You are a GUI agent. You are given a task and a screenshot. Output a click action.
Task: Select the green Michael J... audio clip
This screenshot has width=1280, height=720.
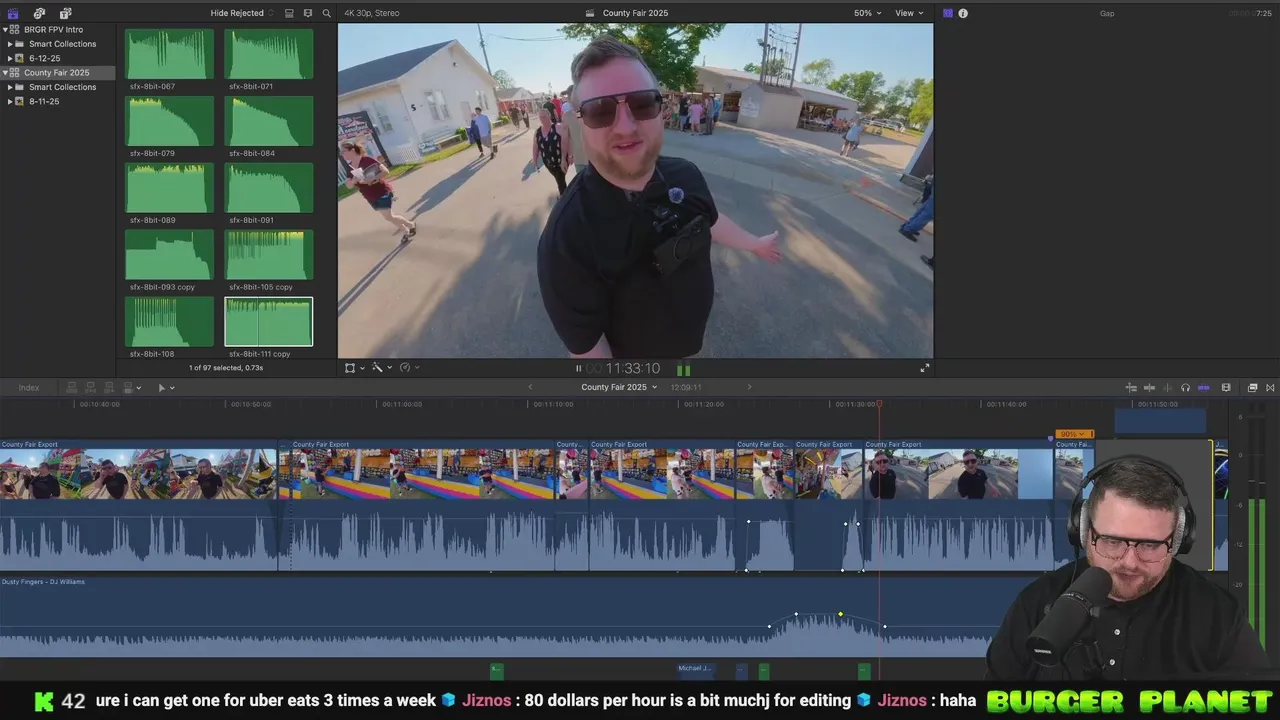[695, 669]
